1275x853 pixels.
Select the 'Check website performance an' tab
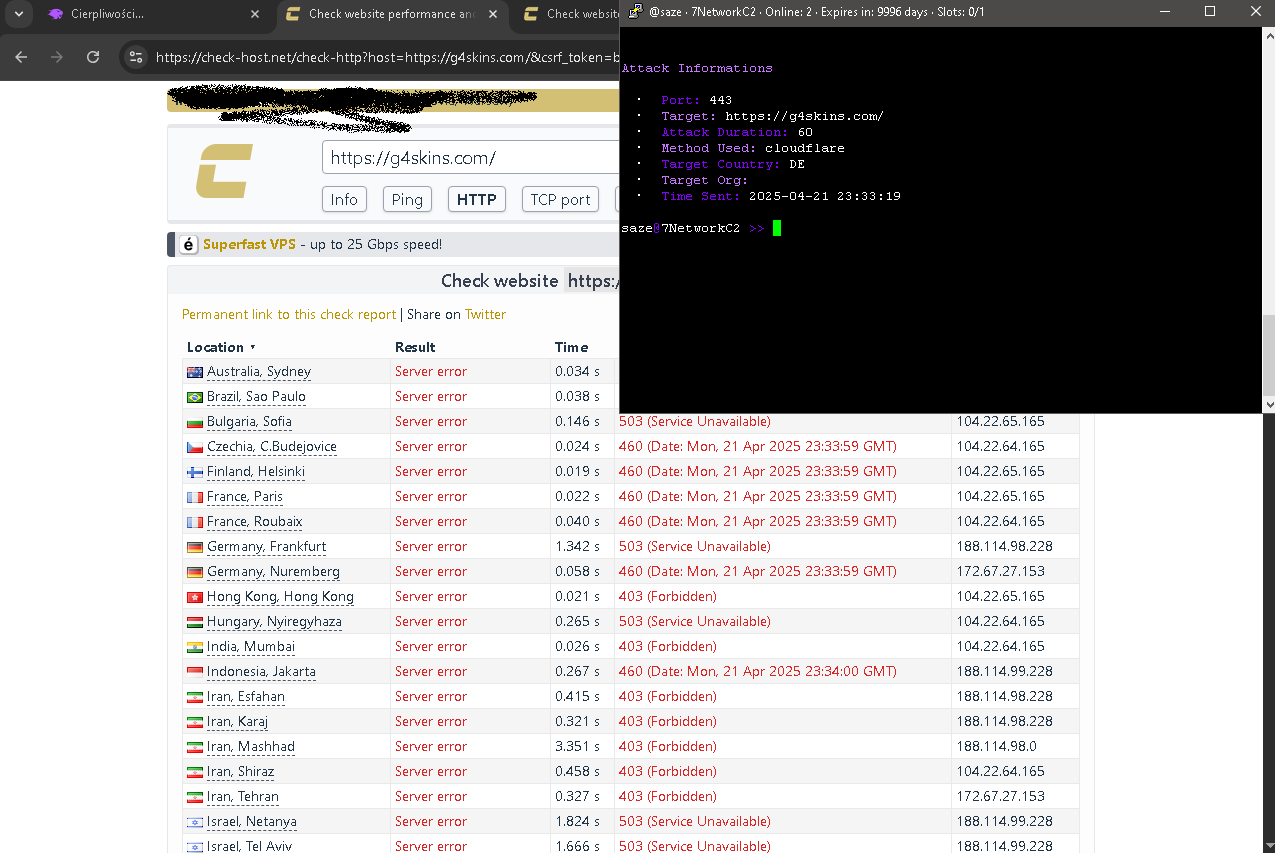pyautogui.click(x=391, y=14)
